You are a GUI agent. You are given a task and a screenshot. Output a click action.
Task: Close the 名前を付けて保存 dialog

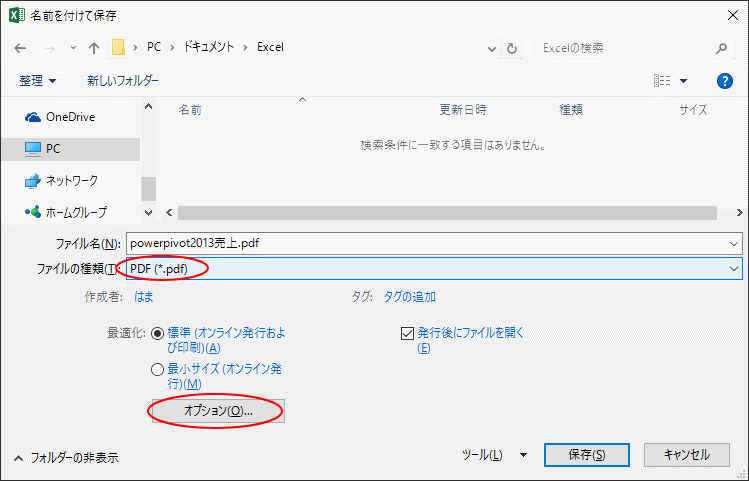[733, 15]
